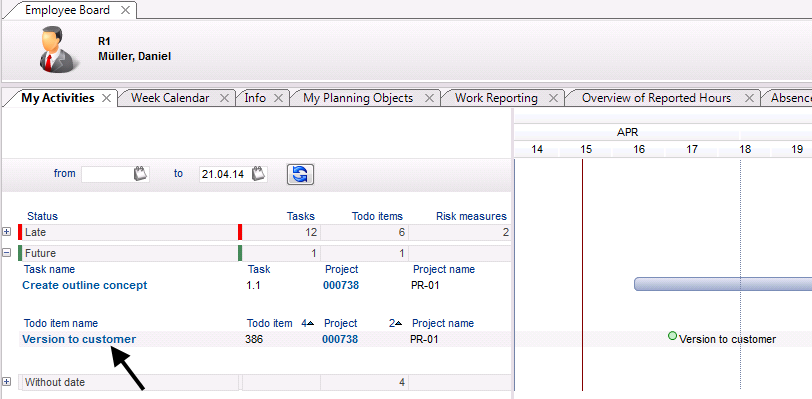Viewport: 812px width, 399px height.
Task: Open Overview of Reported Hours tab
Action: 656,98
